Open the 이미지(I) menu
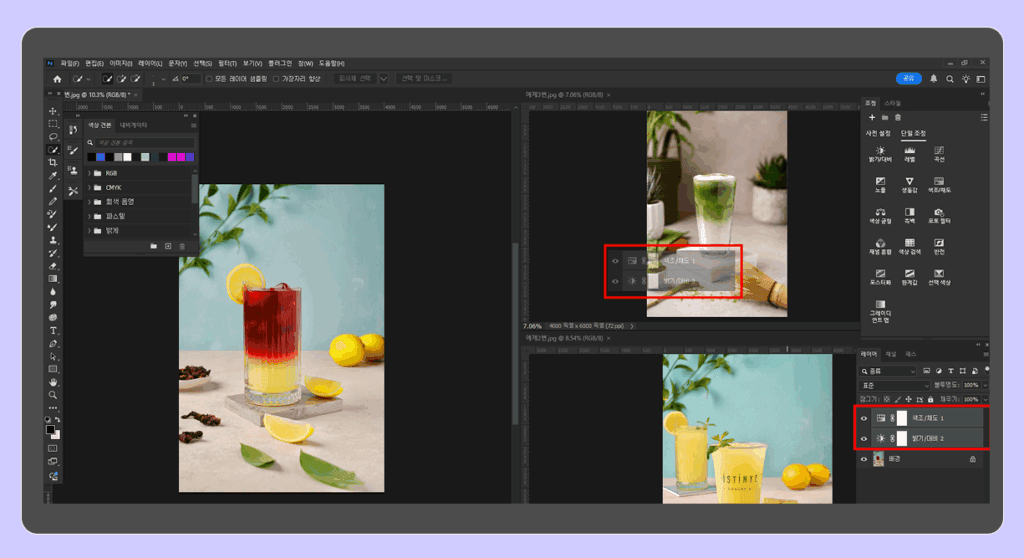 tap(121, 63)
